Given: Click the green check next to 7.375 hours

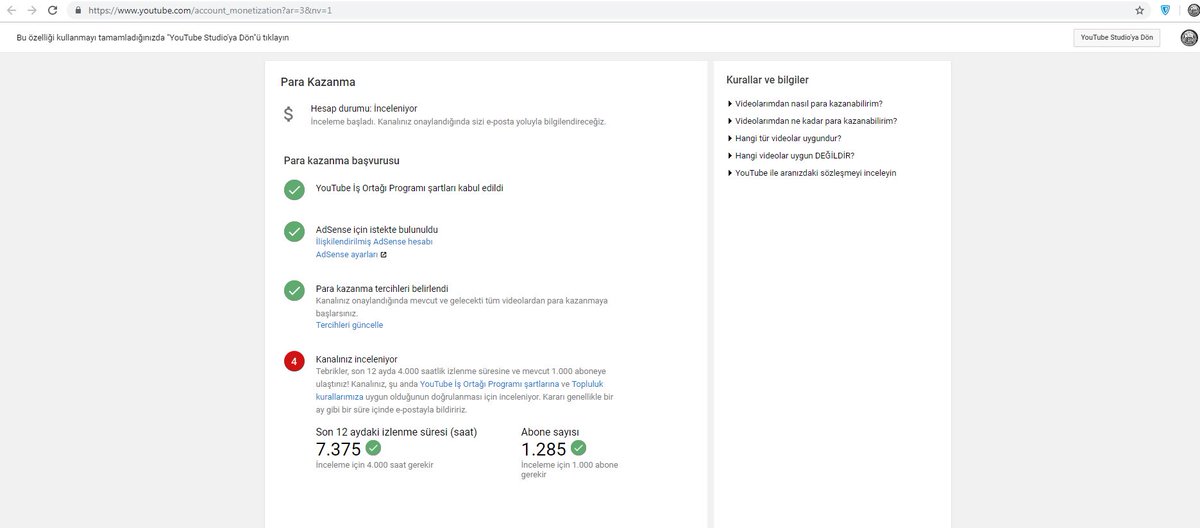Looking at the screenshot, I should coord(373,448).
